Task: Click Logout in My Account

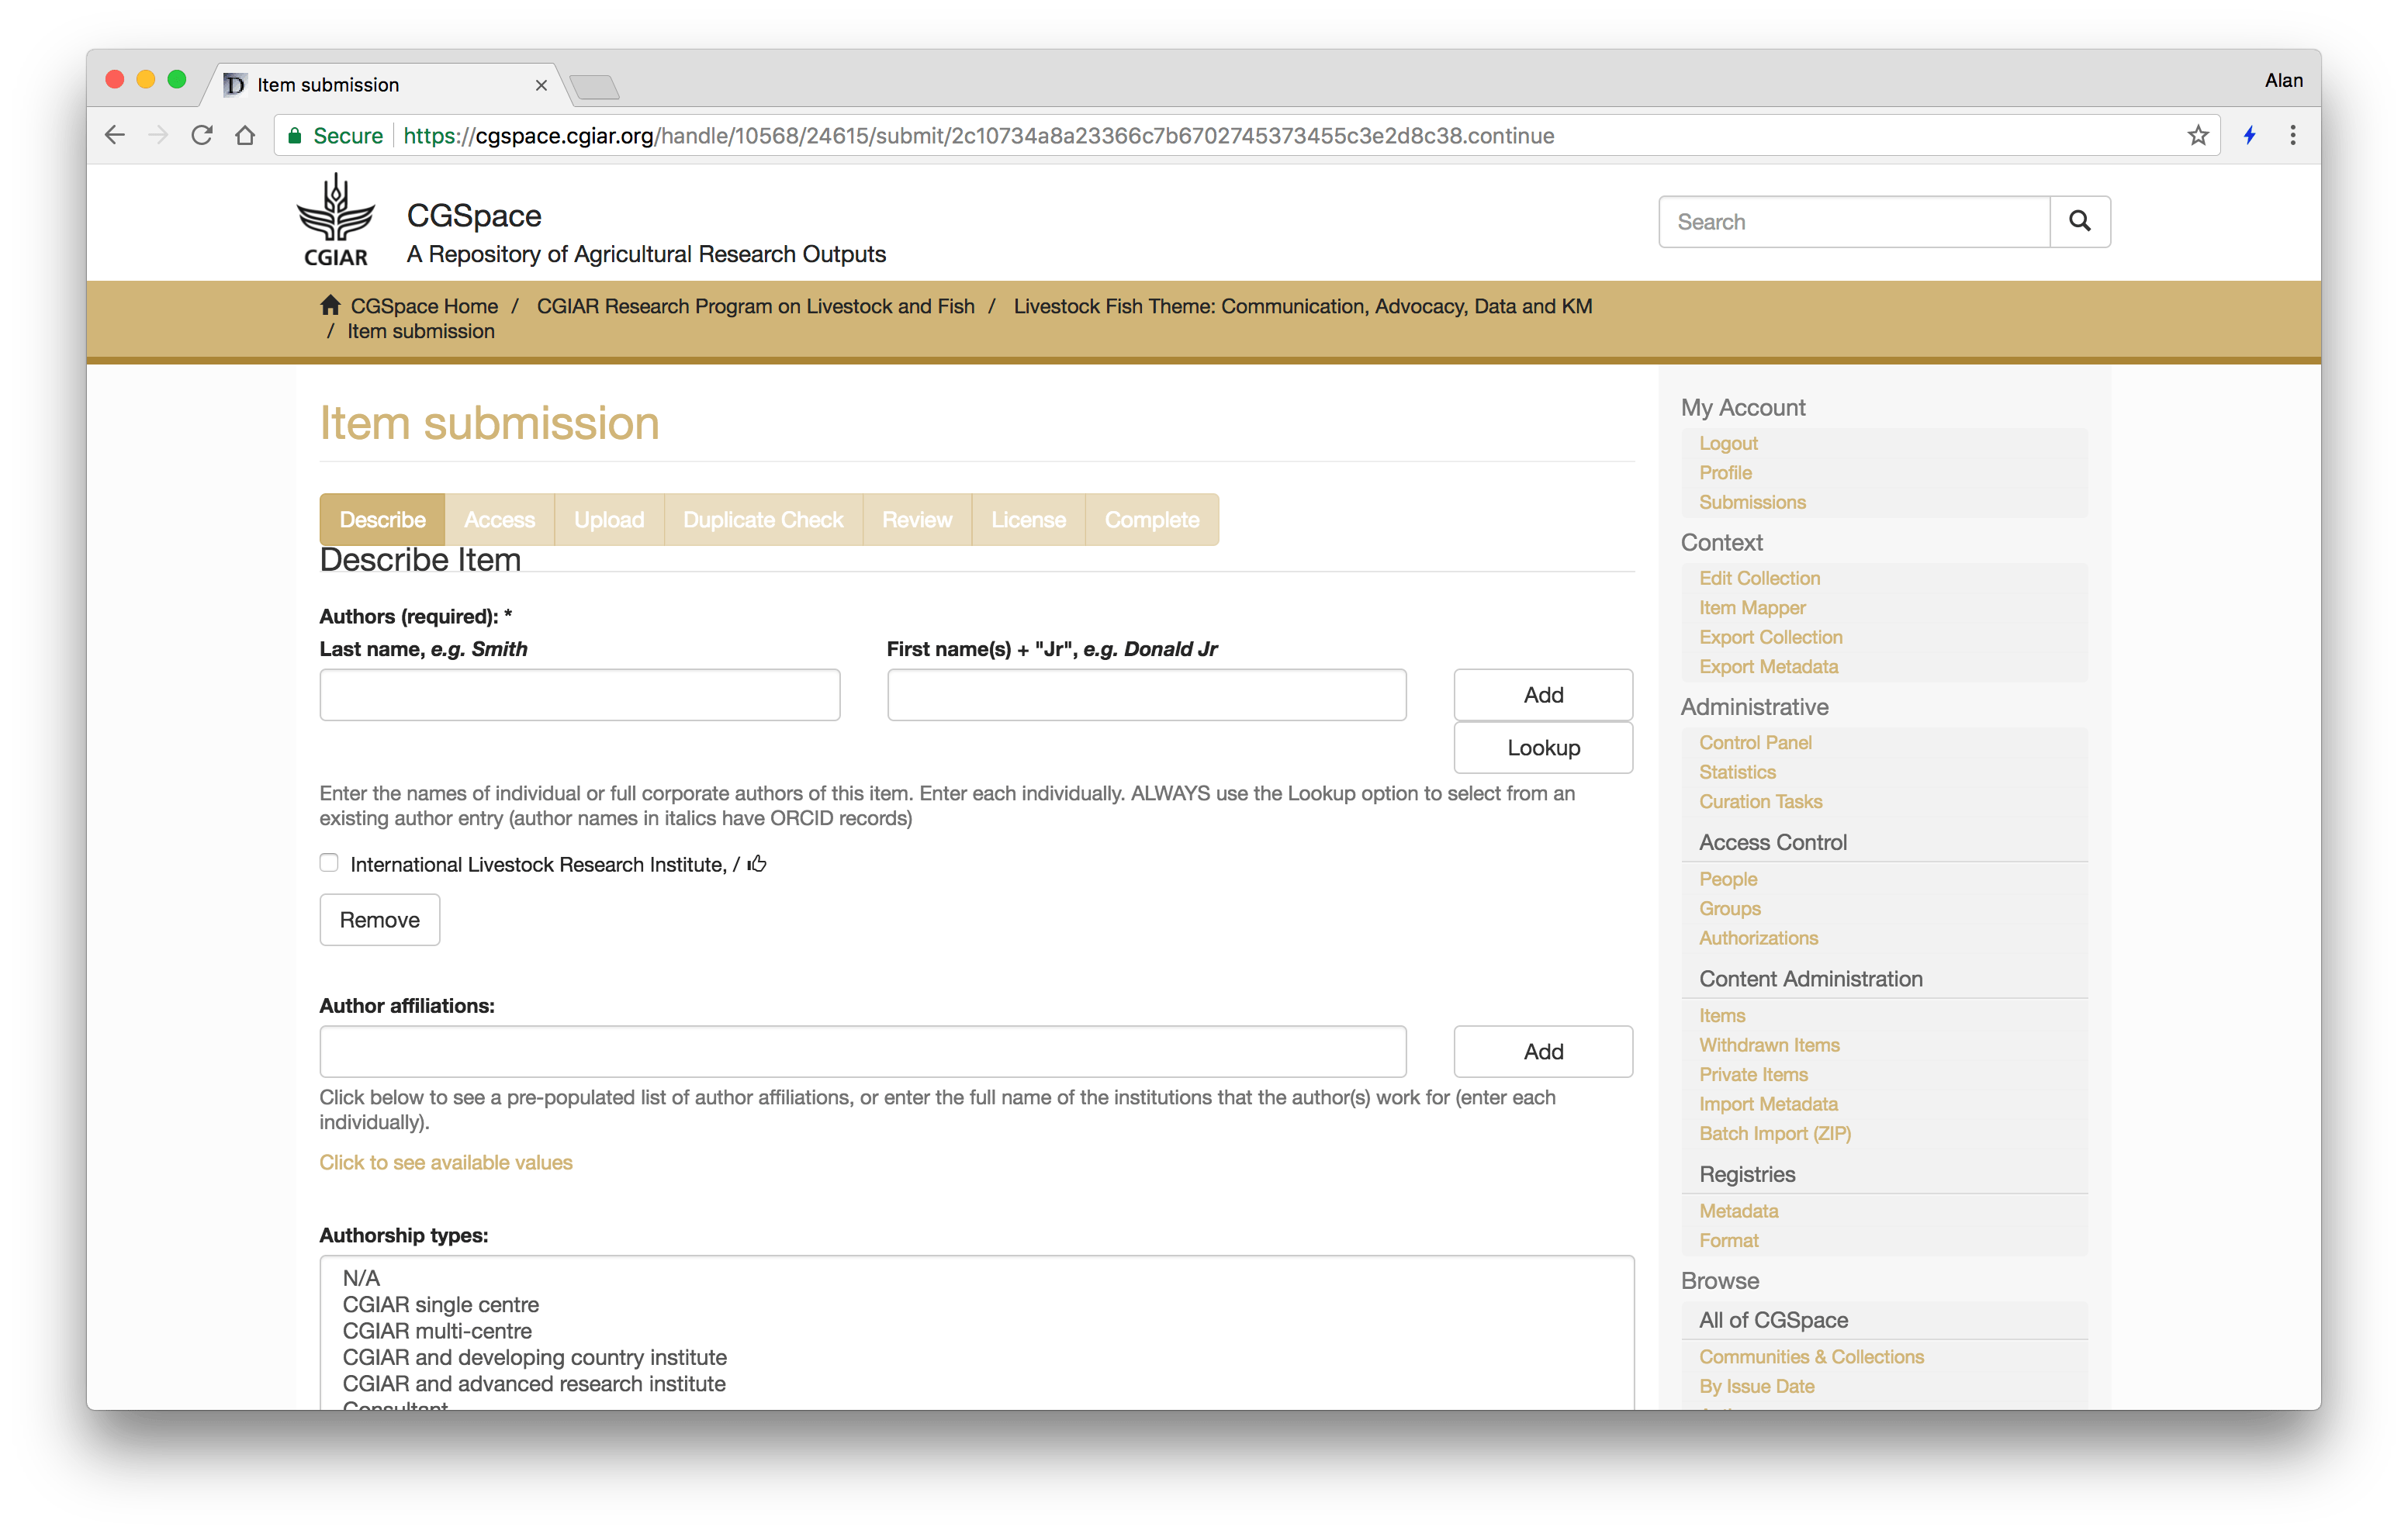Action: tap(1728, 443)
